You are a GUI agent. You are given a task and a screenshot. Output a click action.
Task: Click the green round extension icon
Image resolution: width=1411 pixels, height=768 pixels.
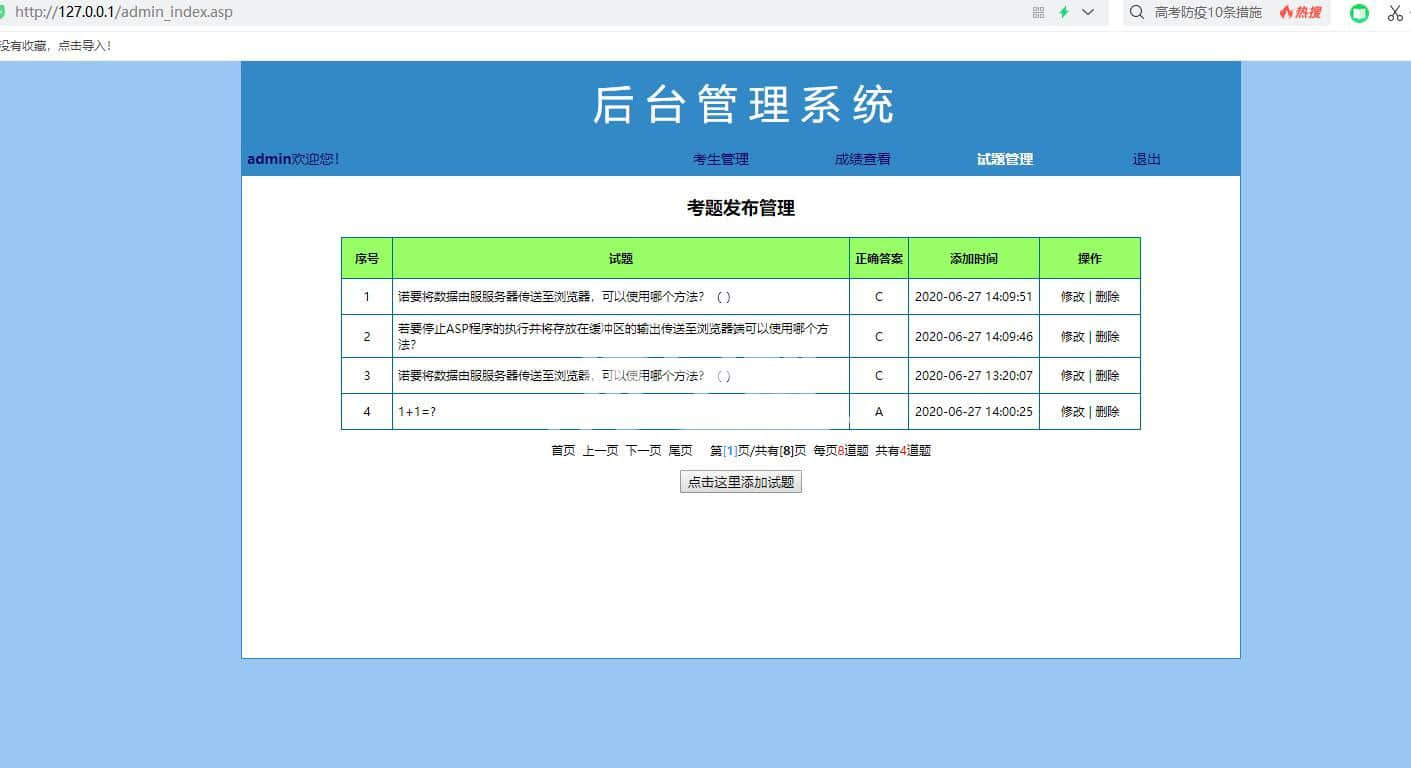pyautogui.click(x=1359, y=13)
